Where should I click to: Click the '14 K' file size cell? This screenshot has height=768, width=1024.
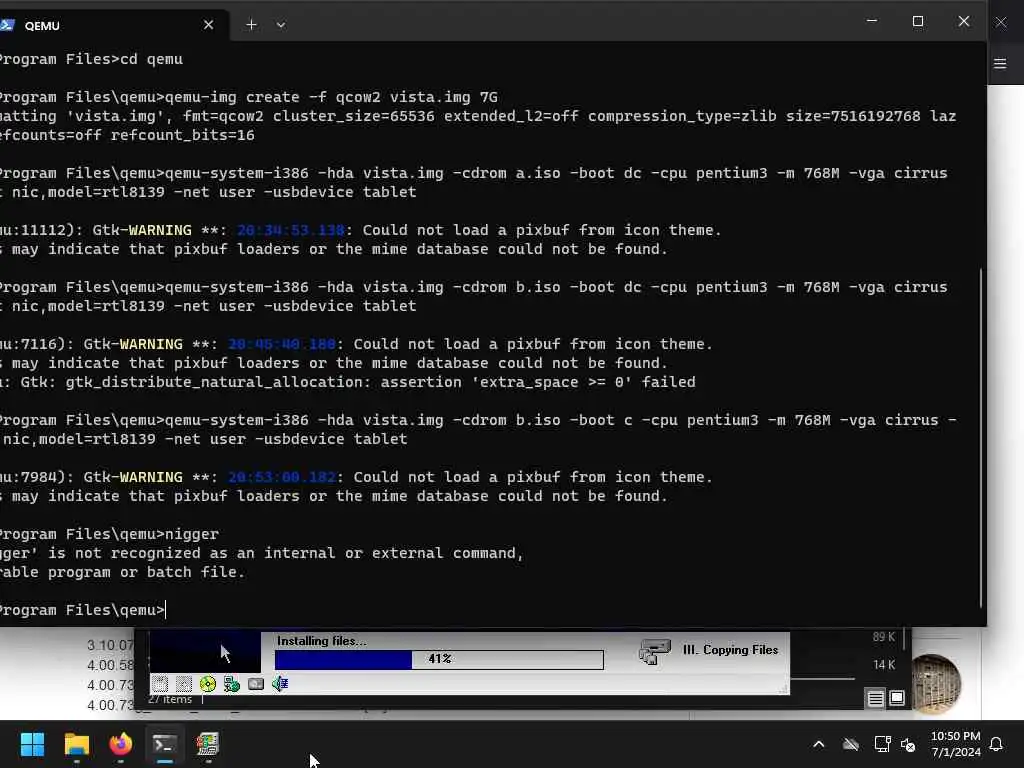coord(884,665)
